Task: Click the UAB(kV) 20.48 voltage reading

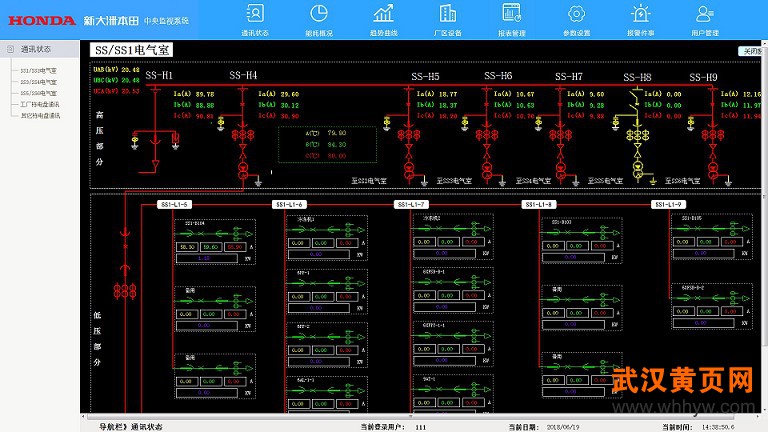Action: click(117, 70)
